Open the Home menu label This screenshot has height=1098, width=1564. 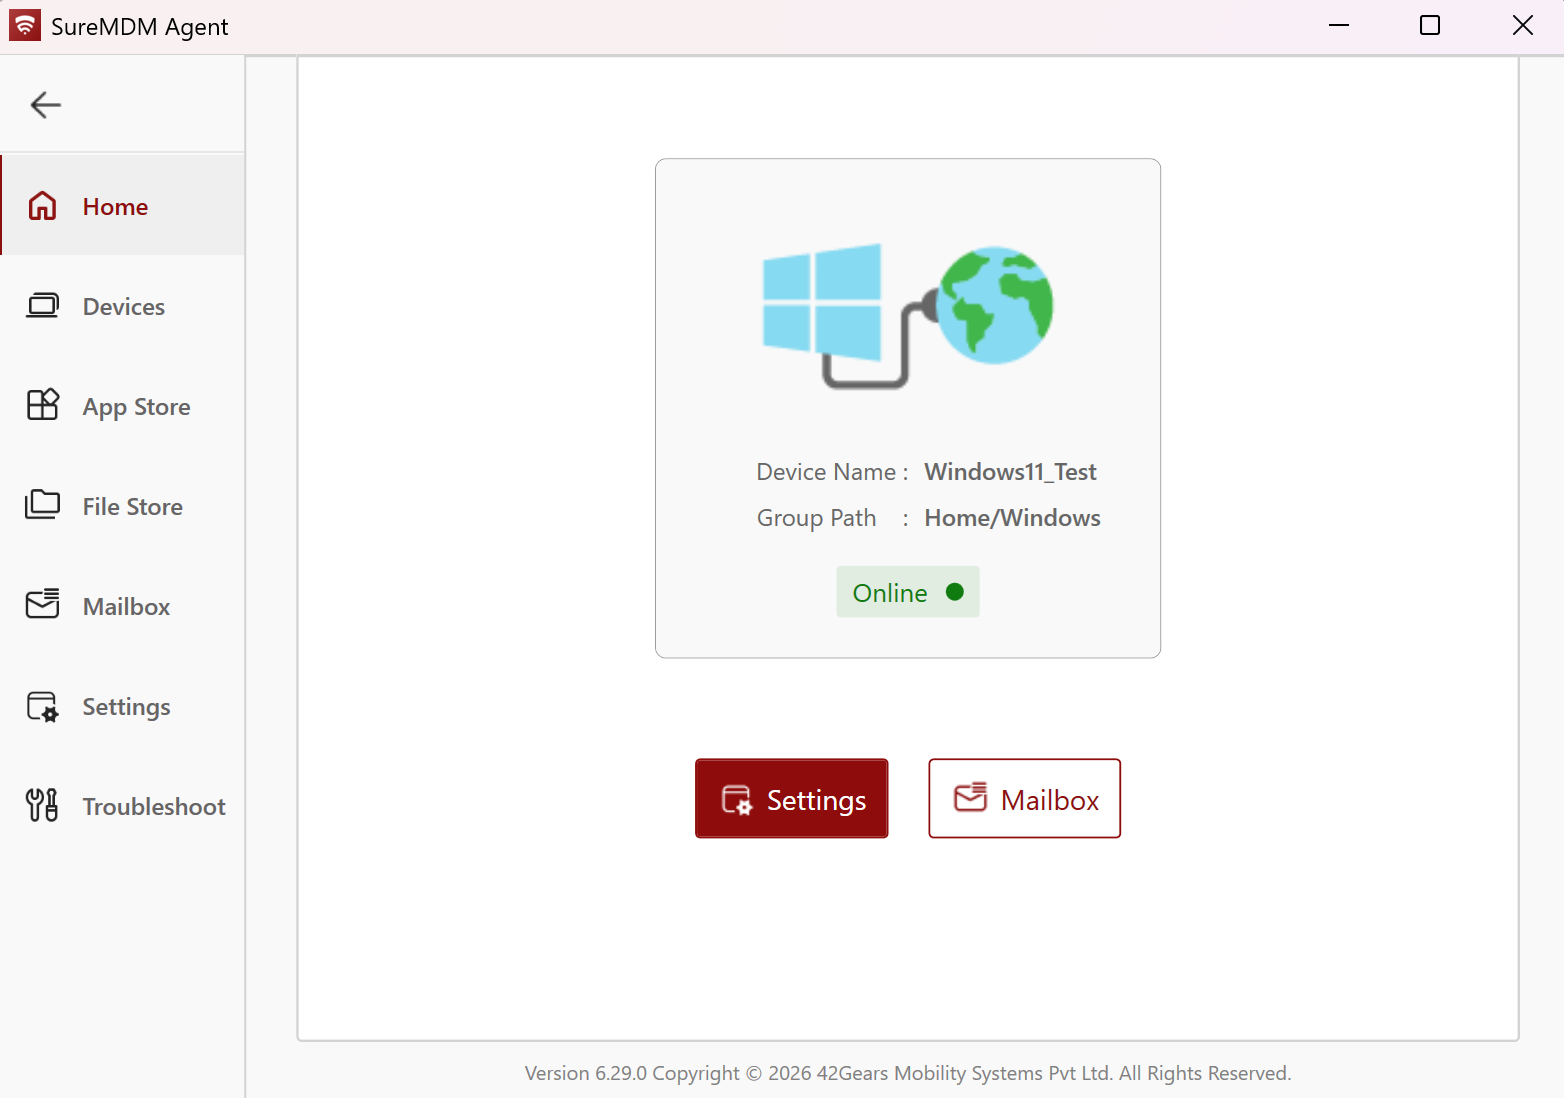point(115,207)
